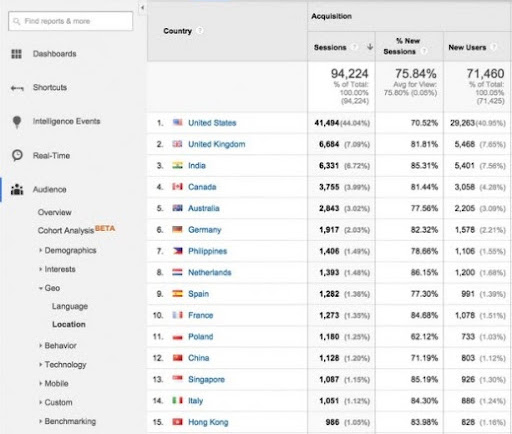
Task: Expand the Benchmarking section
Action: (40, 421)
